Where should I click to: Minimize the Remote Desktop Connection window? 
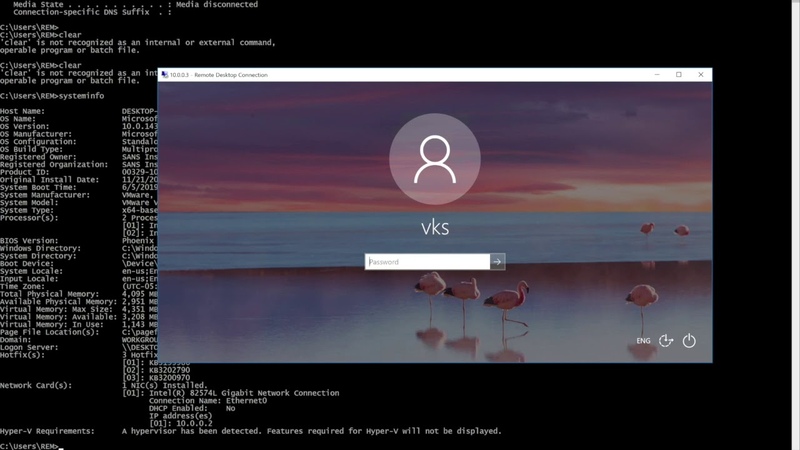point(657,75)
